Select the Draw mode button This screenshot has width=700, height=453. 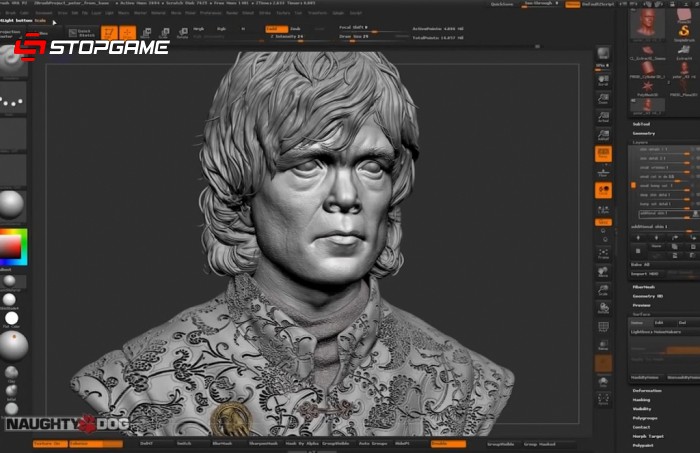[x=128, y=33]
